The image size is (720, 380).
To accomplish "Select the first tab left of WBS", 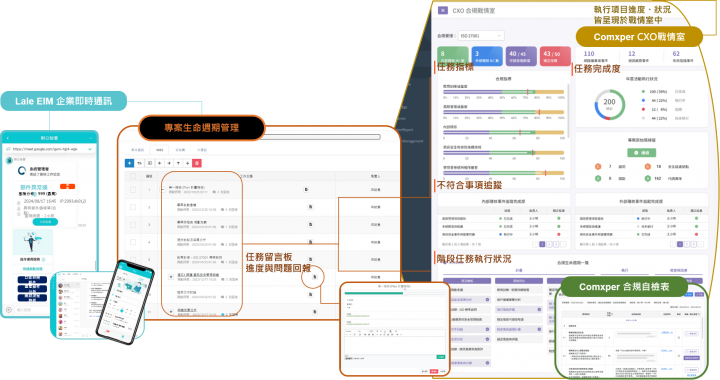I will (137, 150).
